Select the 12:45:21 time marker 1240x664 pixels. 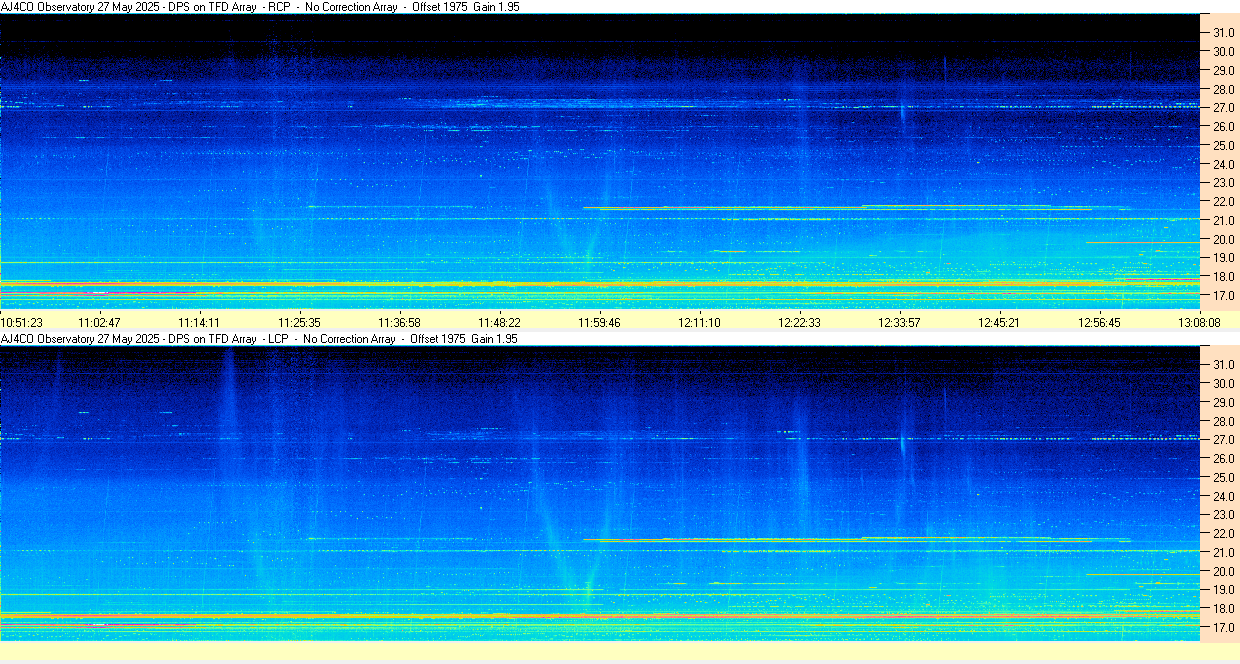[x=1000, y=322]
